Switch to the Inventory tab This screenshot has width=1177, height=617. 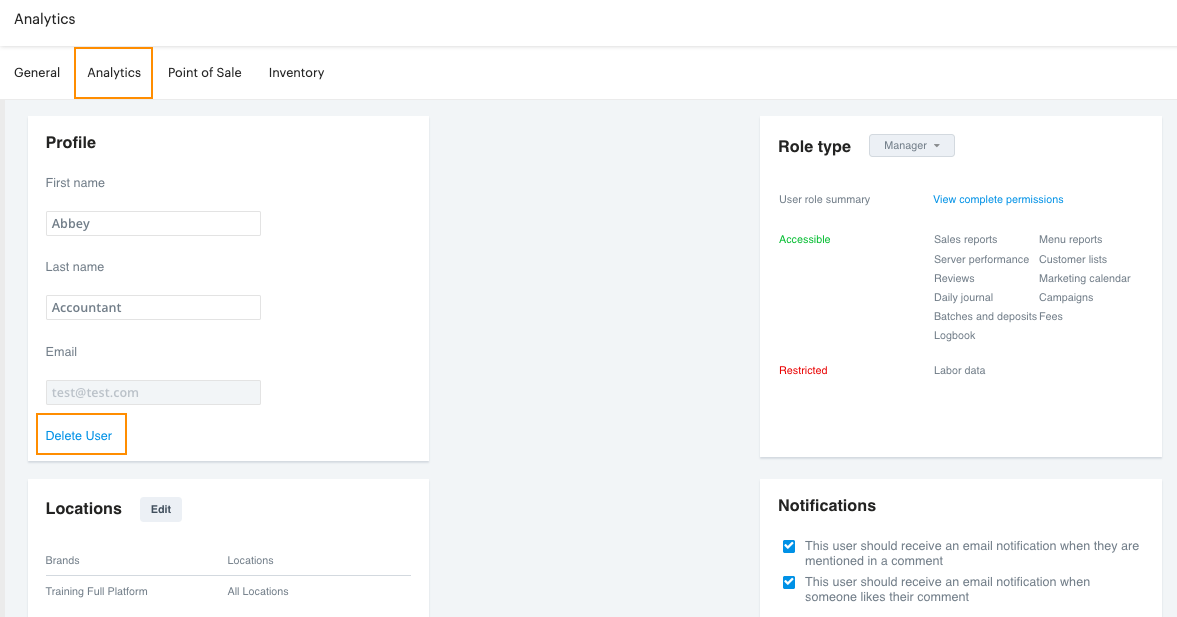296,72
